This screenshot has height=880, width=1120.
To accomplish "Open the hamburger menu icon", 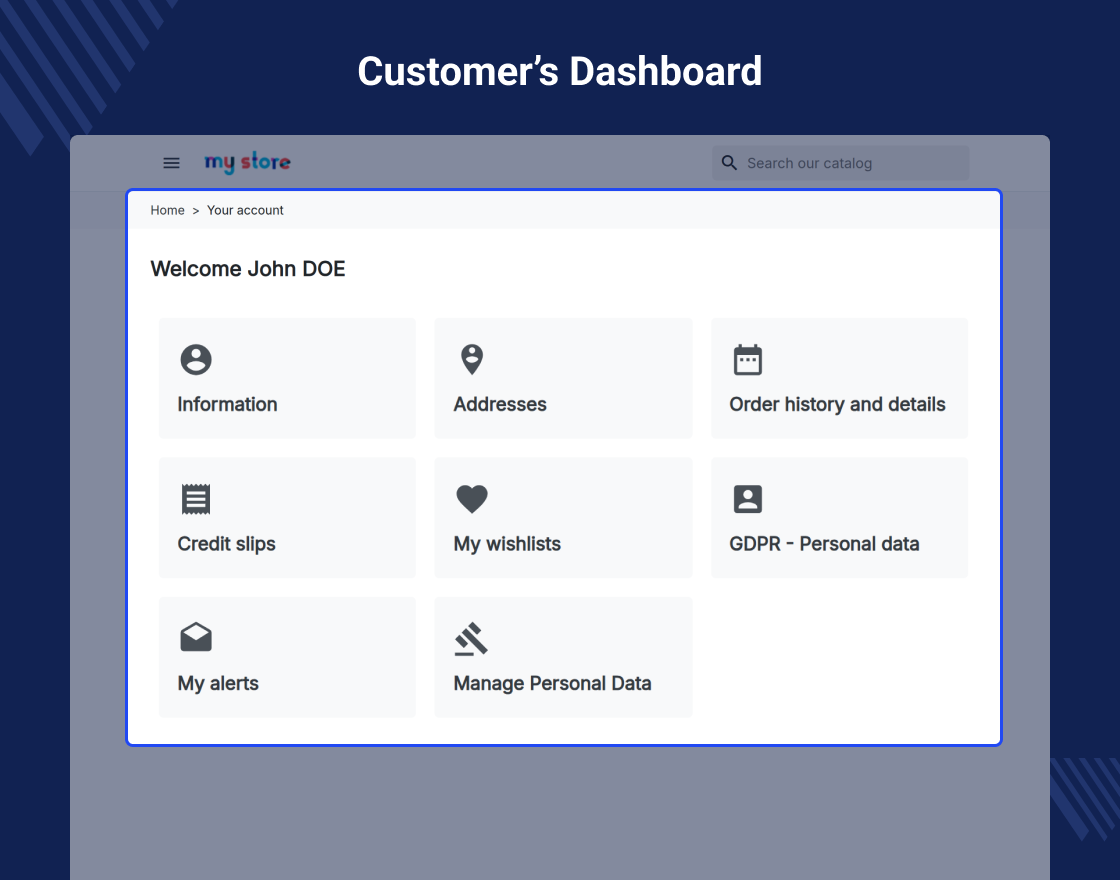I will (171, 163).
